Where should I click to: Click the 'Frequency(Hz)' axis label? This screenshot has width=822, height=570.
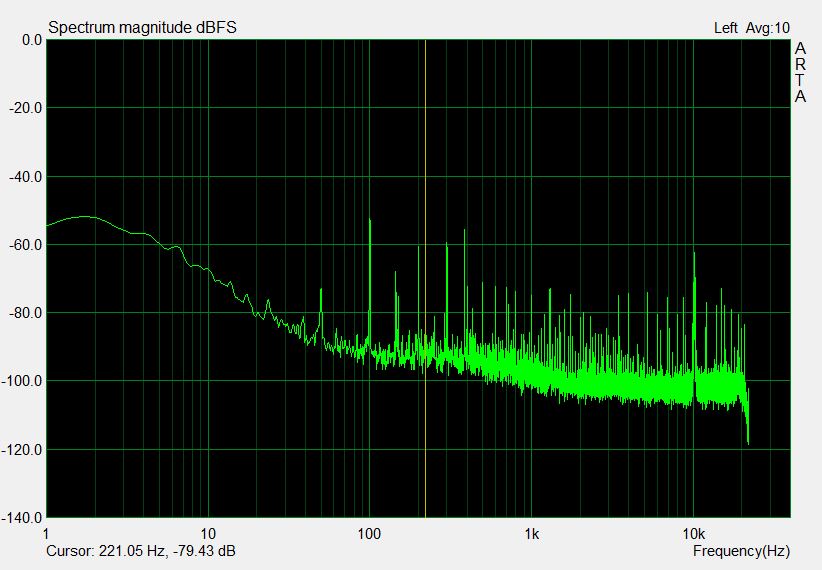[x=741, y=551]
